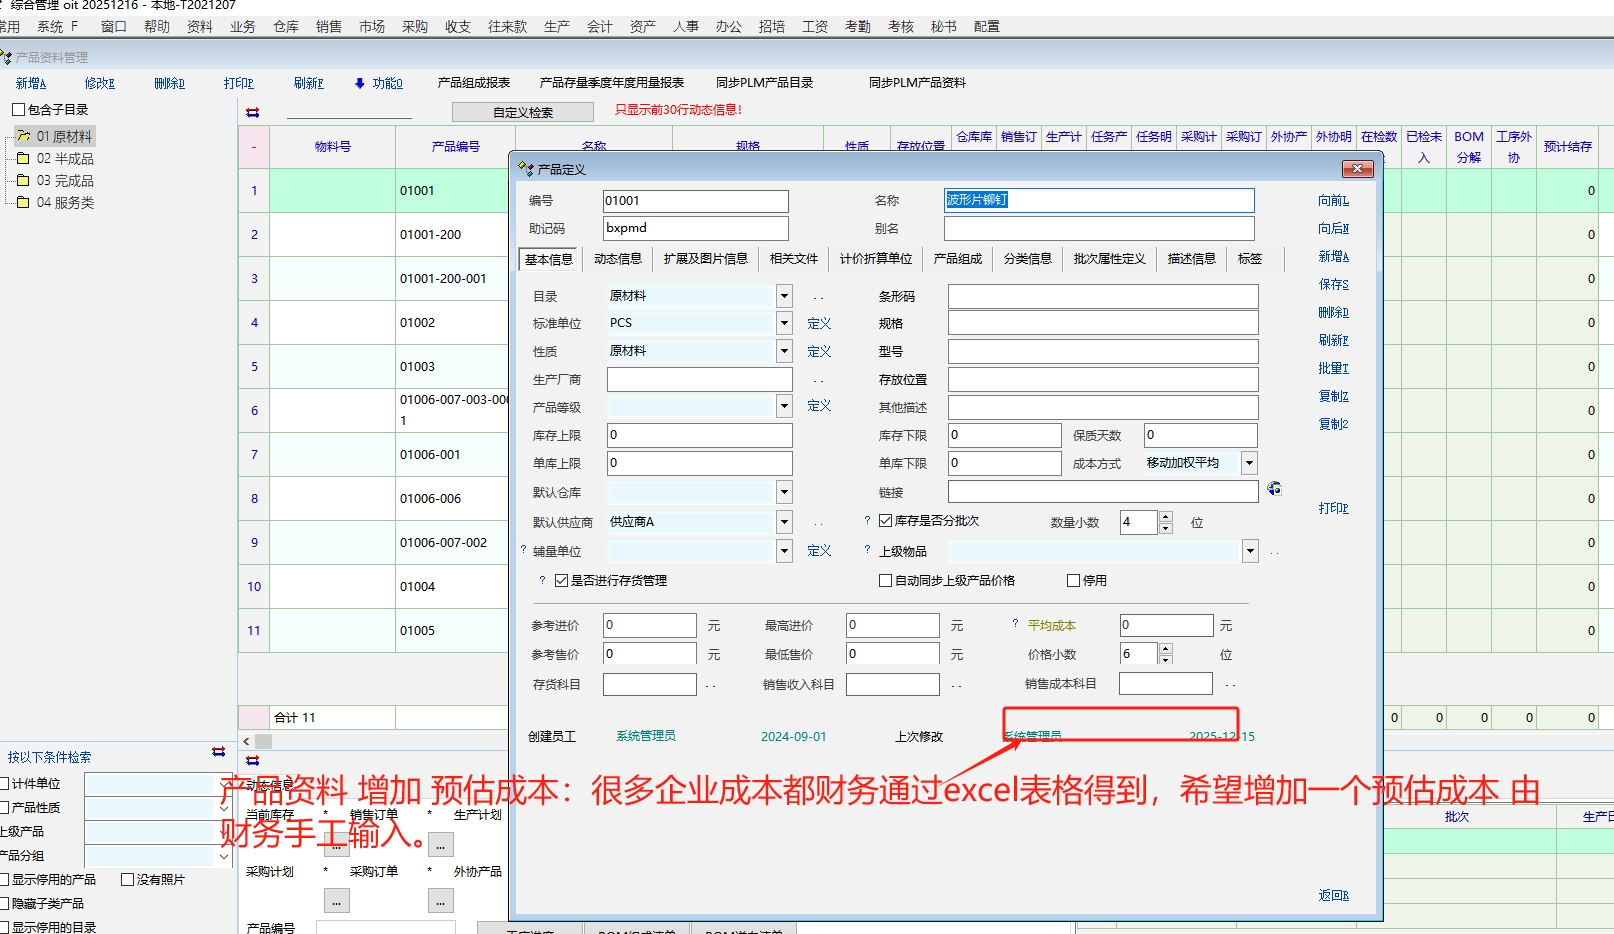Tick the 包含子目录 checkbox
This screenshot has width=1614, height=934.
click(x=18, y=110)
